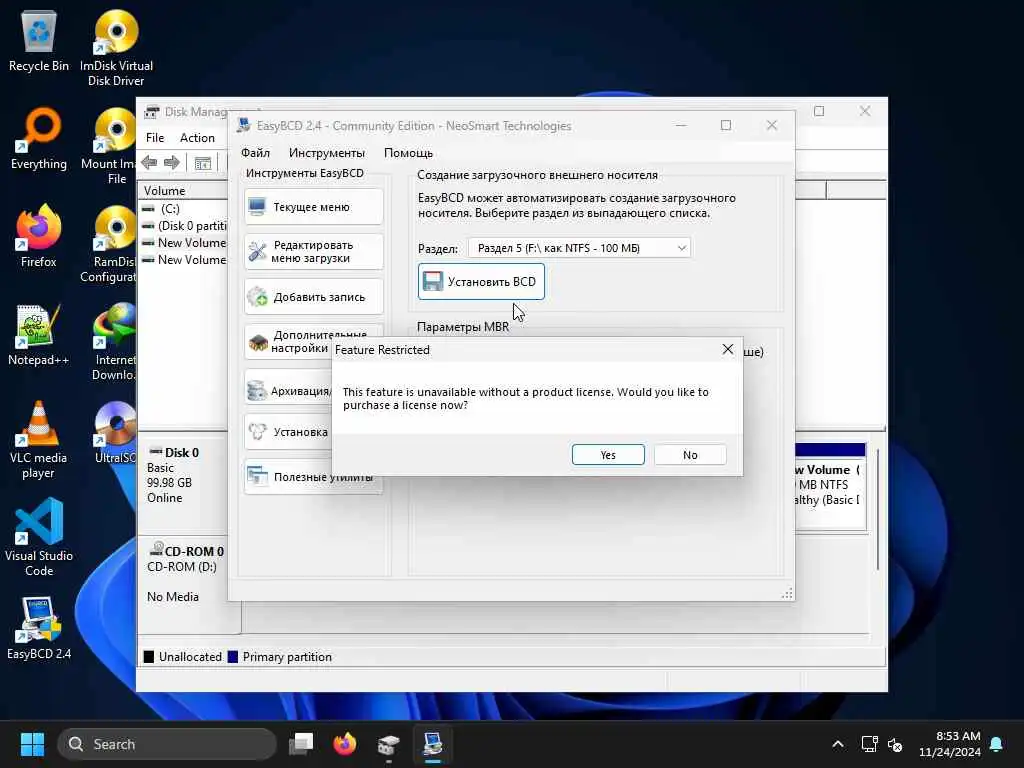
Task: Open Firefox from the taskbar
Action: [345, 744]
